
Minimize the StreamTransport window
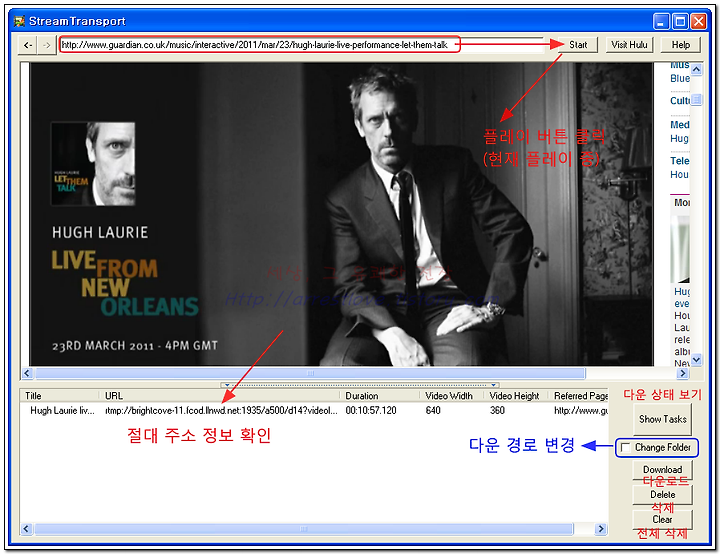click(661, 22)
